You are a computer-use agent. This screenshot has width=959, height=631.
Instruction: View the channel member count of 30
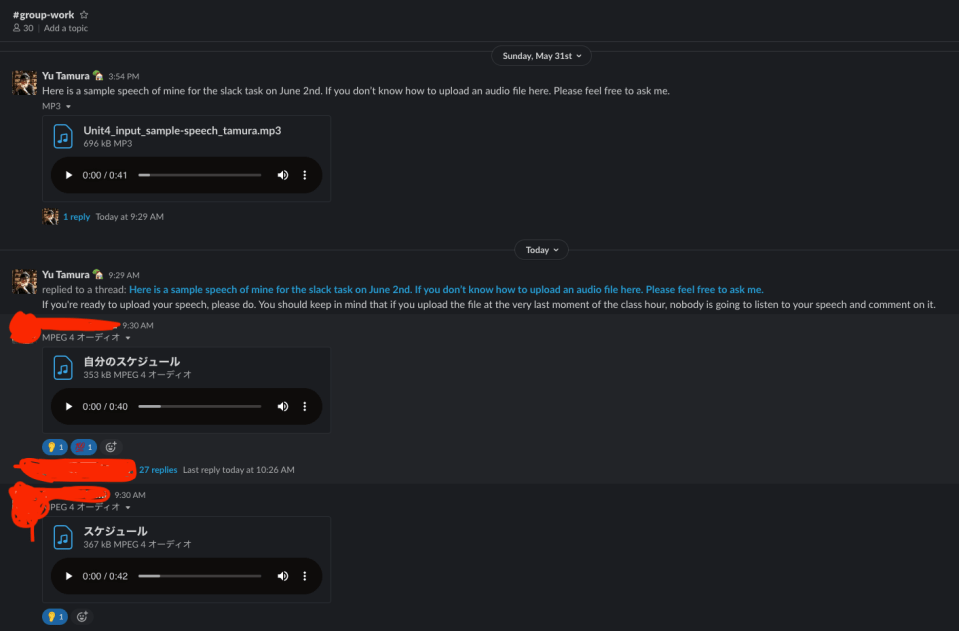coord(23,28)
